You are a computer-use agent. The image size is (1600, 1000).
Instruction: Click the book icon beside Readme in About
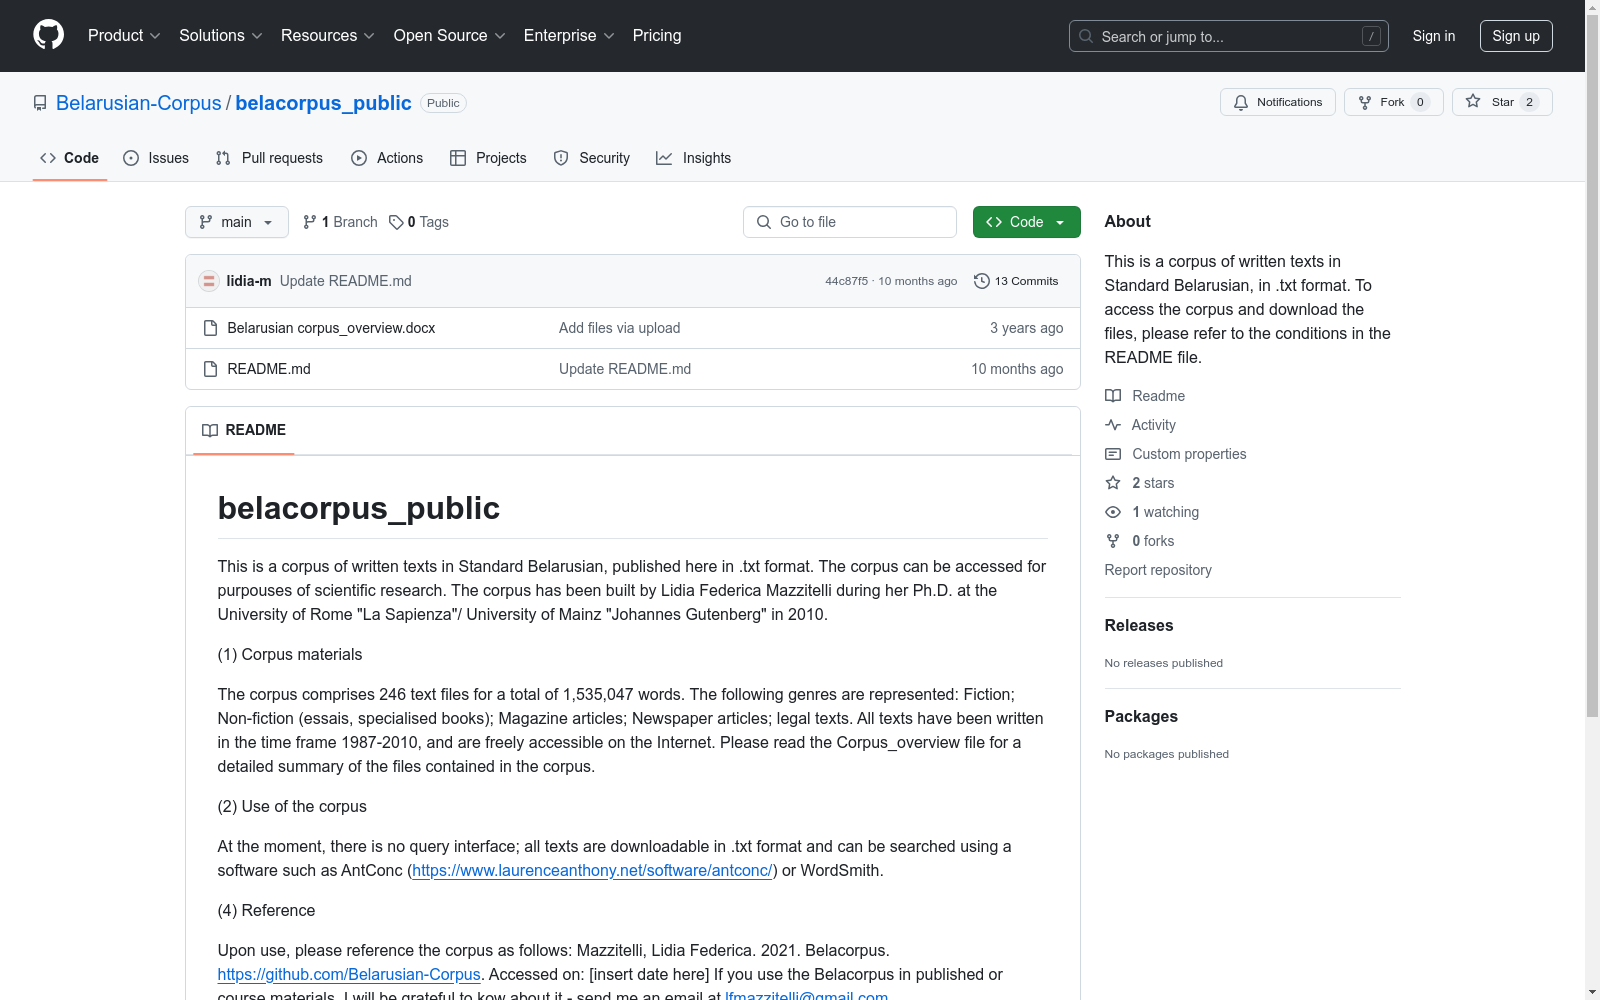pyautogui.click(x=1113, y=396)
